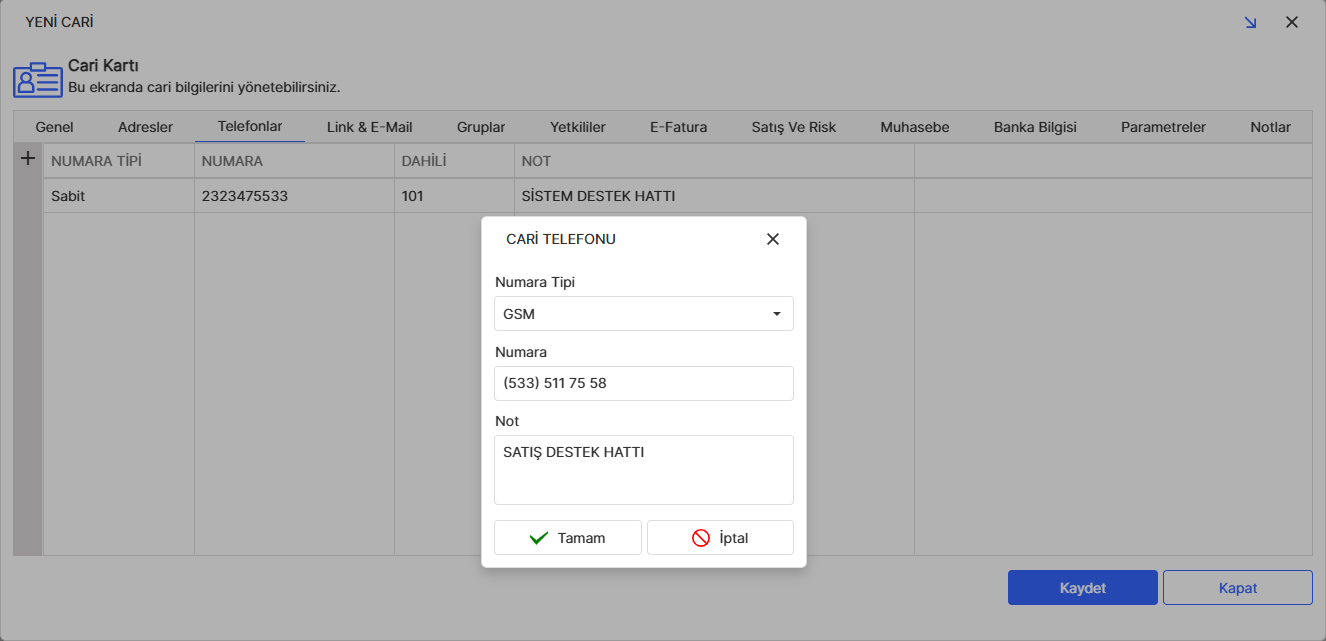Go to Link & E-Mail tab
1326x641 pixels.
[x=369, y=127]
